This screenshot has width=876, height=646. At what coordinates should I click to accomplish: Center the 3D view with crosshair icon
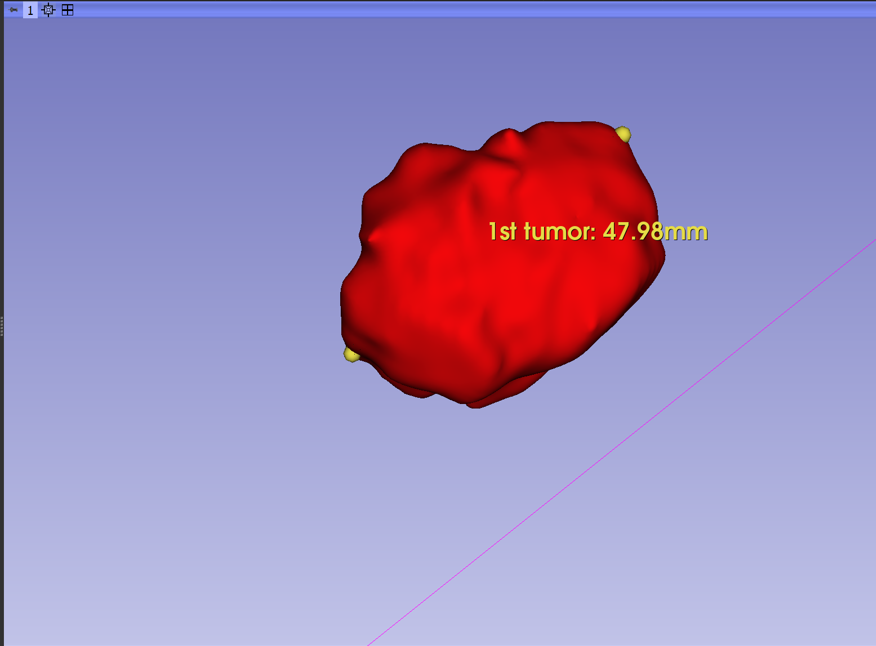(49, 10)
